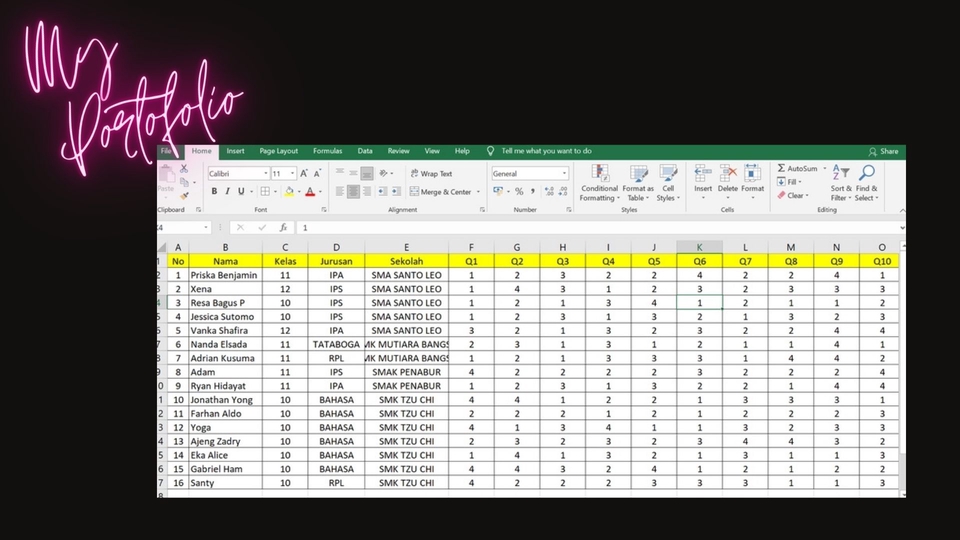Toggle Underline formatting

241,192
